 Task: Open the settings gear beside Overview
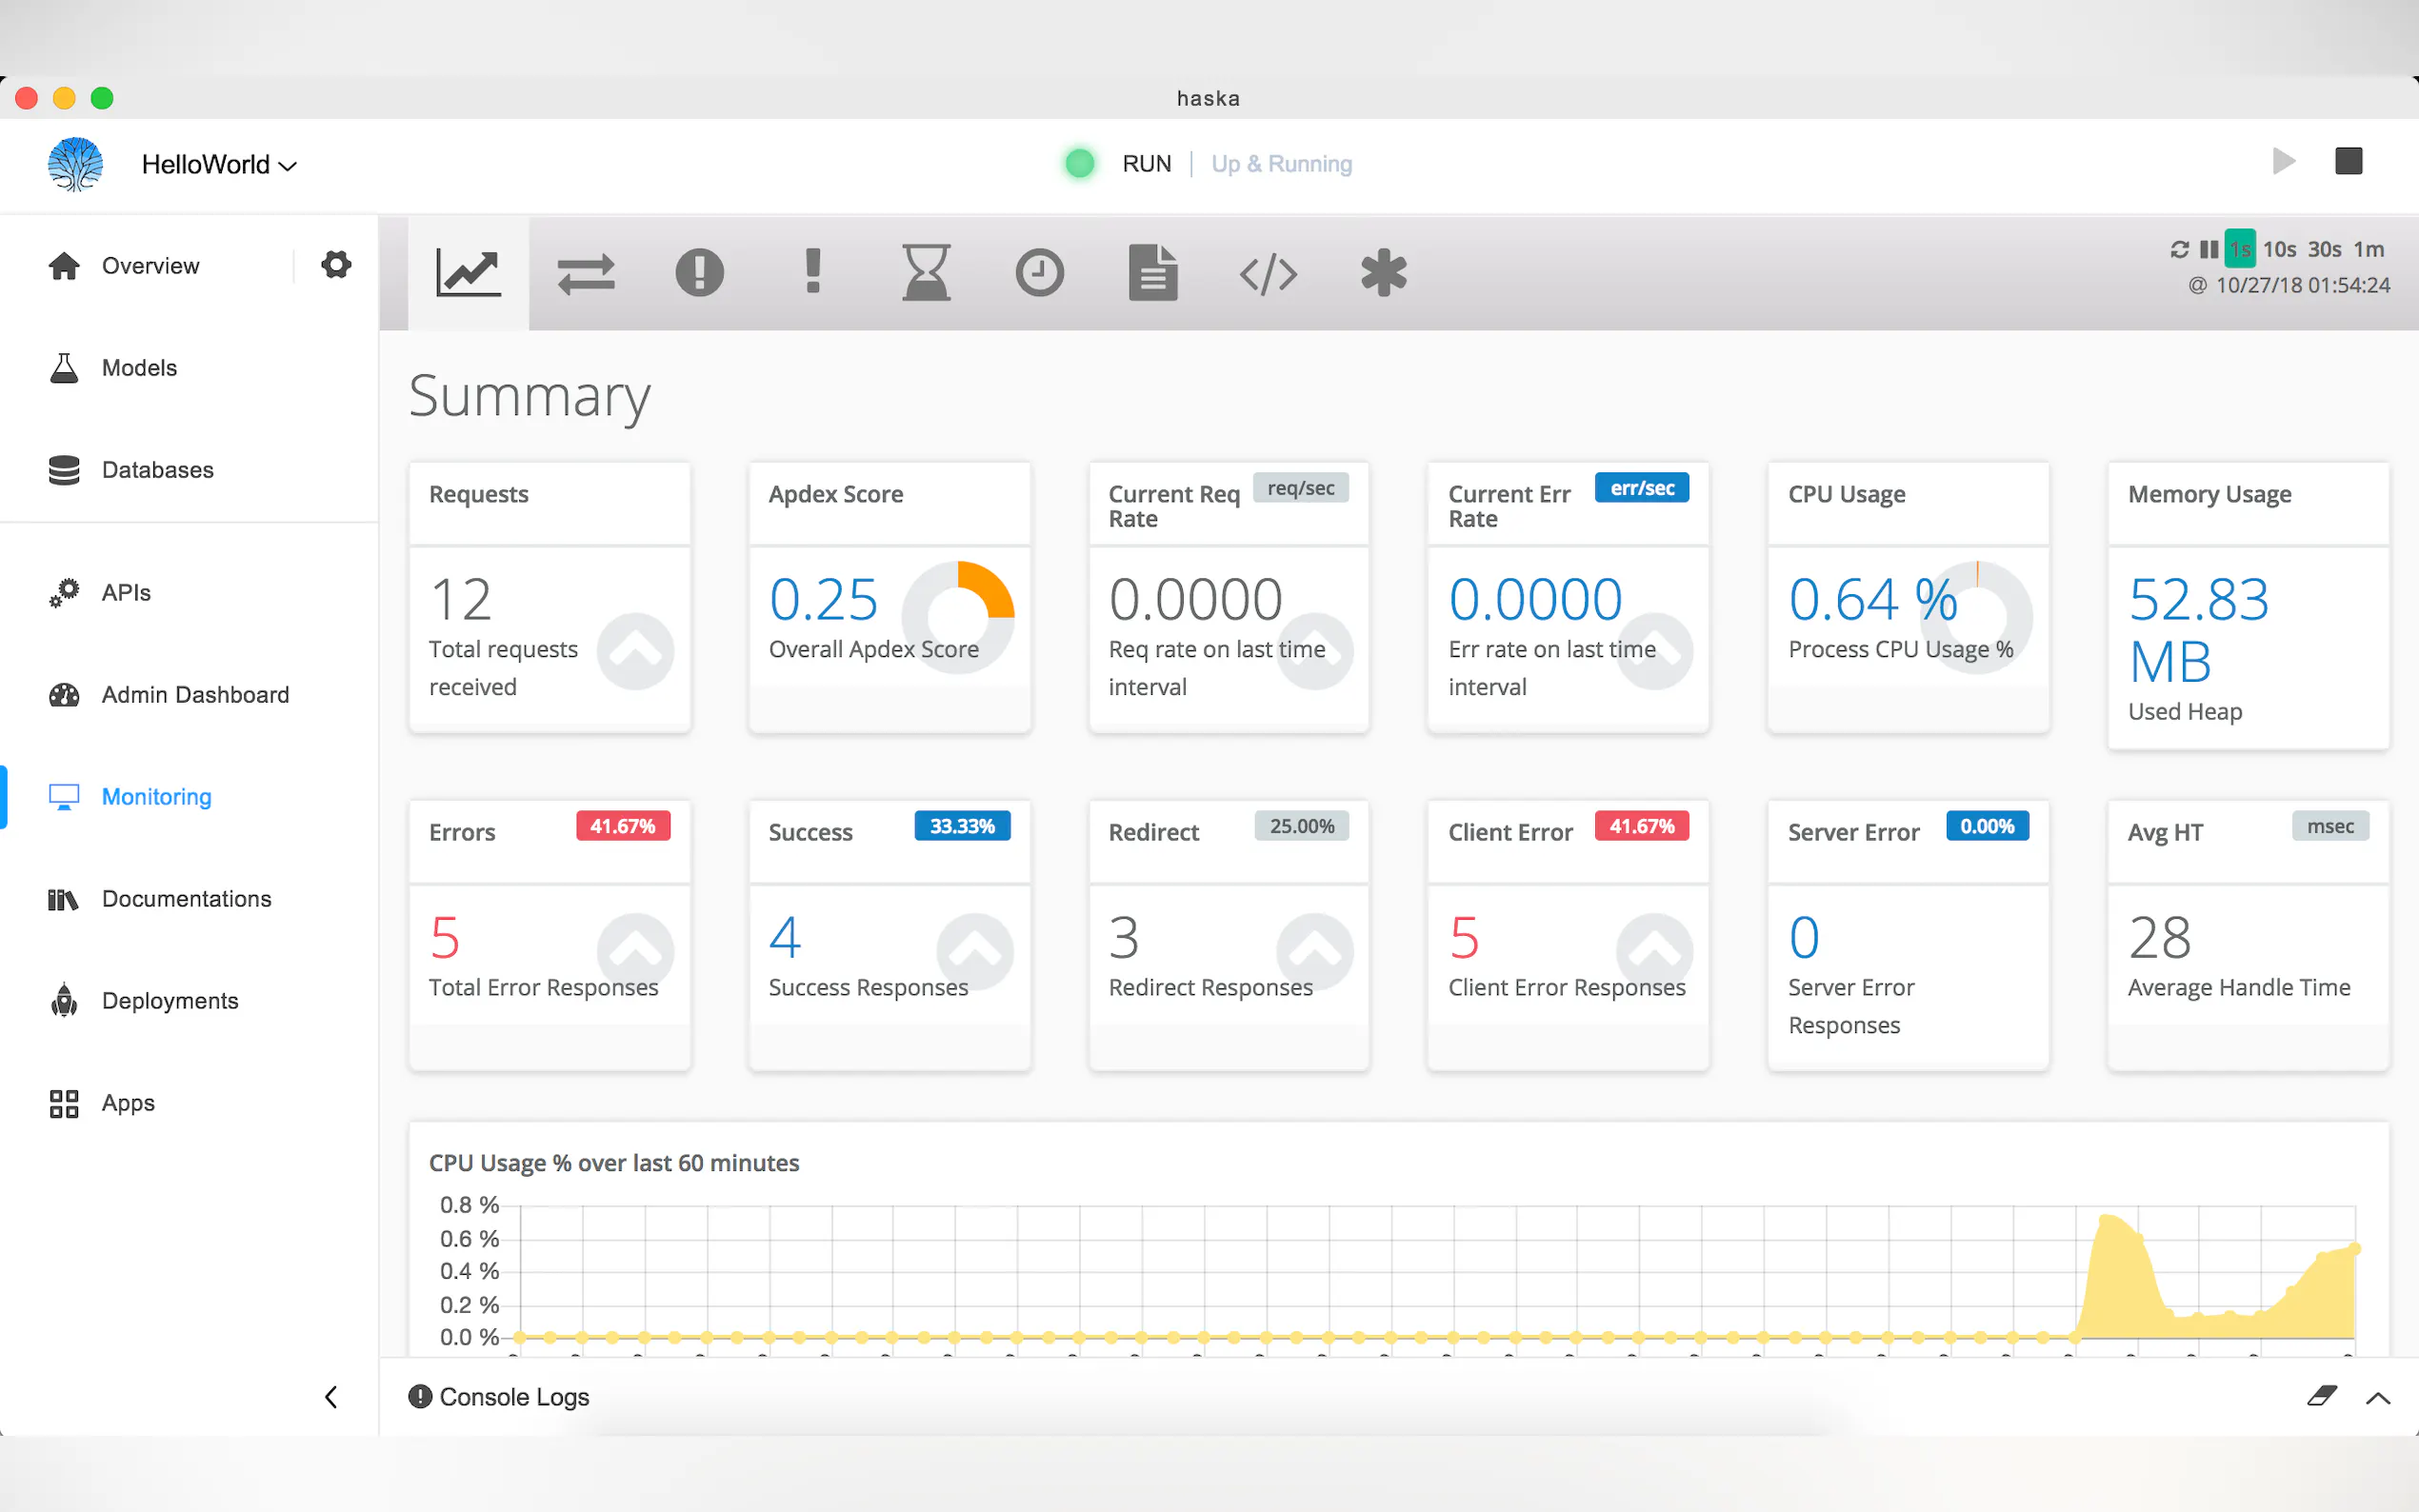point(336,265)
